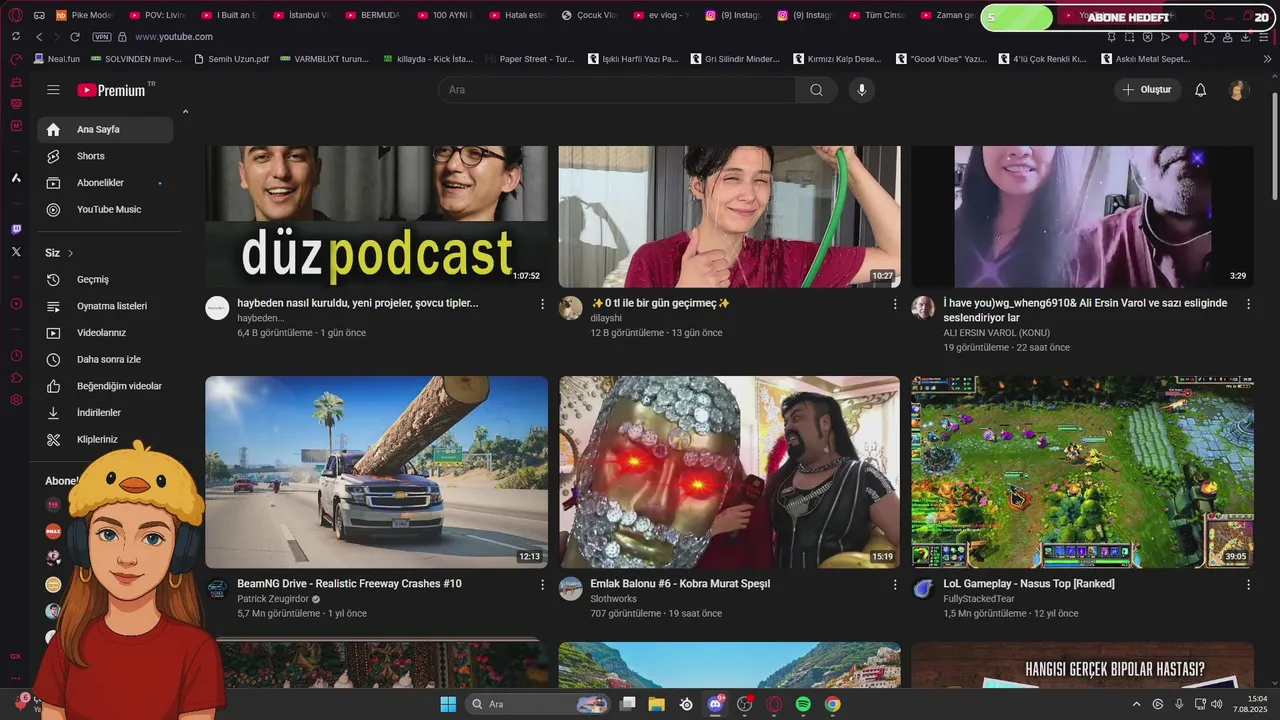Open Oynatma listeleri playlists

(x=105, y=306)
